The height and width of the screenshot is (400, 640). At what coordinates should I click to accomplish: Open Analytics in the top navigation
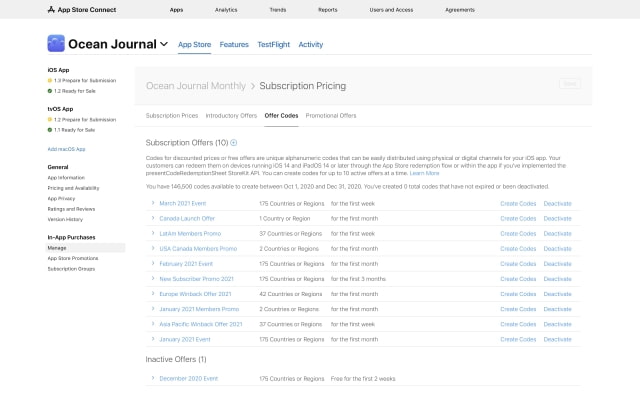point(226,9)
